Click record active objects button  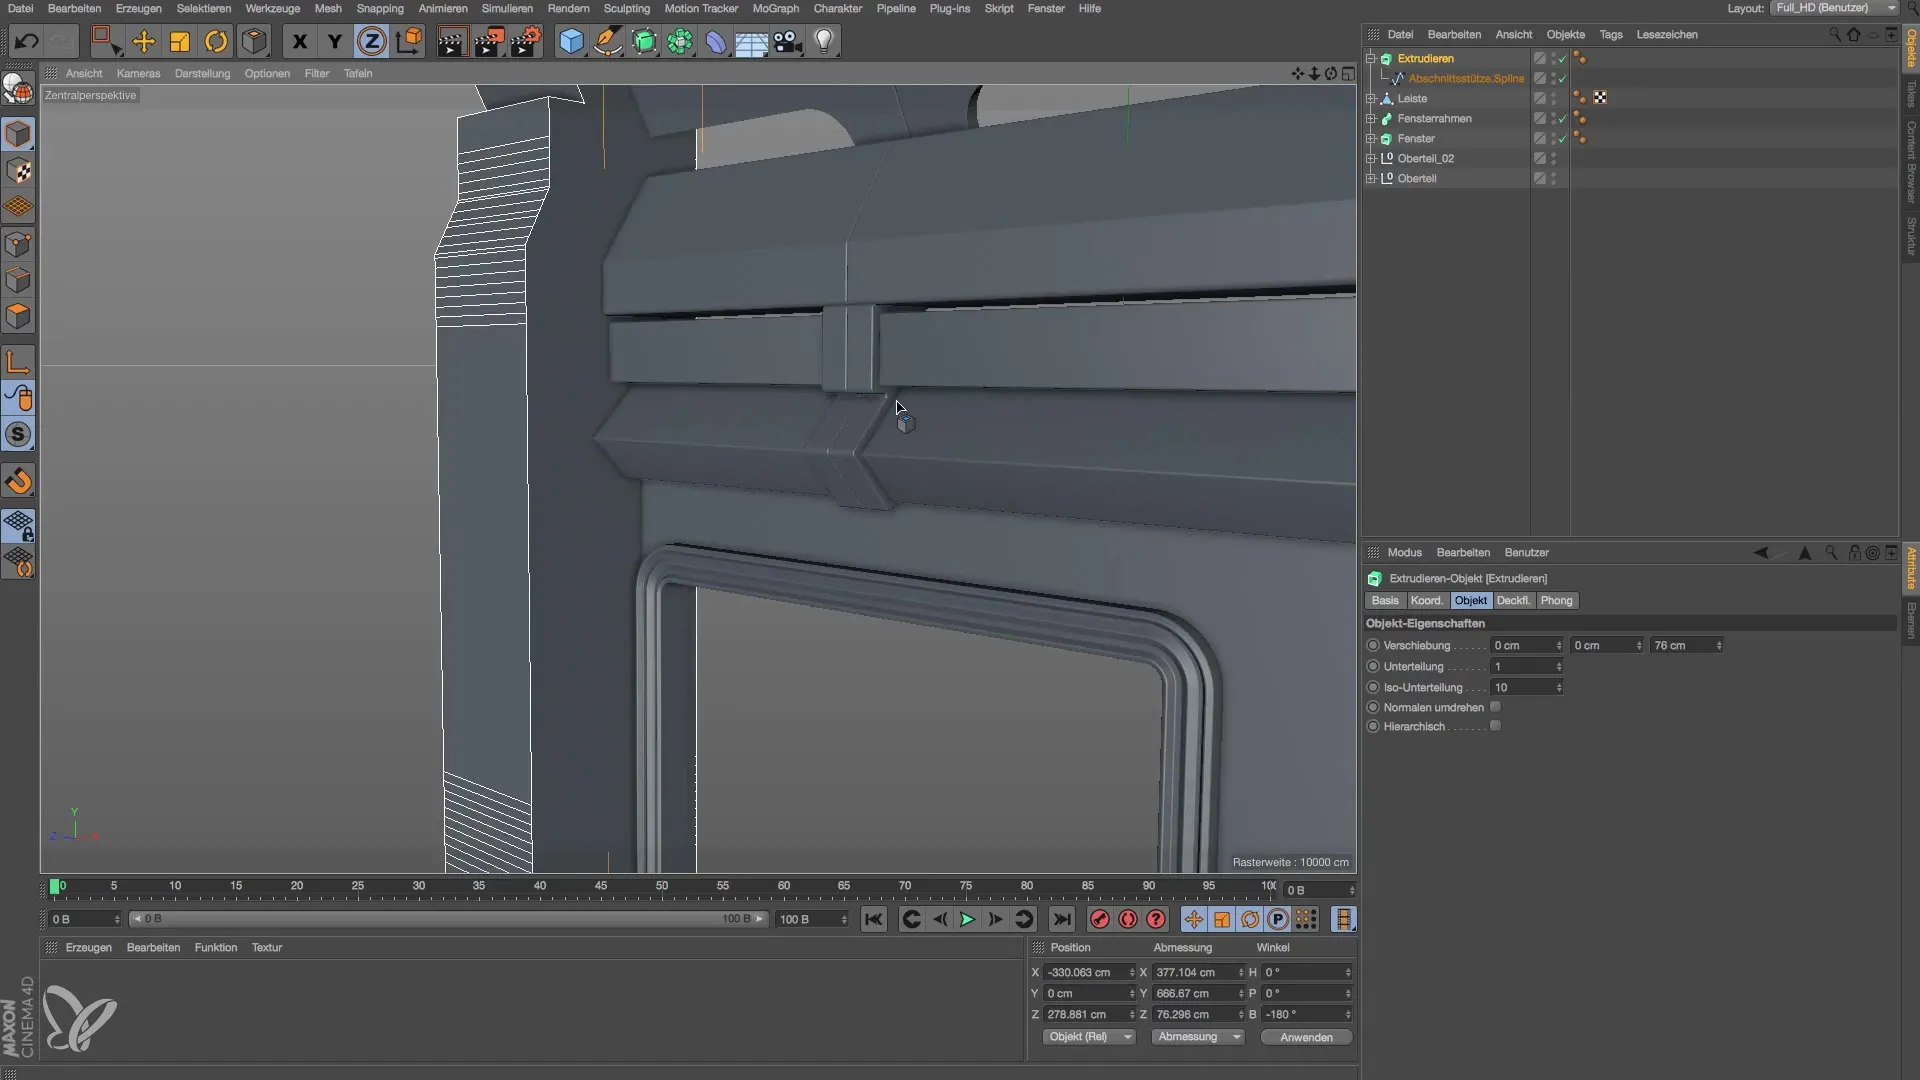(1099, 919)
